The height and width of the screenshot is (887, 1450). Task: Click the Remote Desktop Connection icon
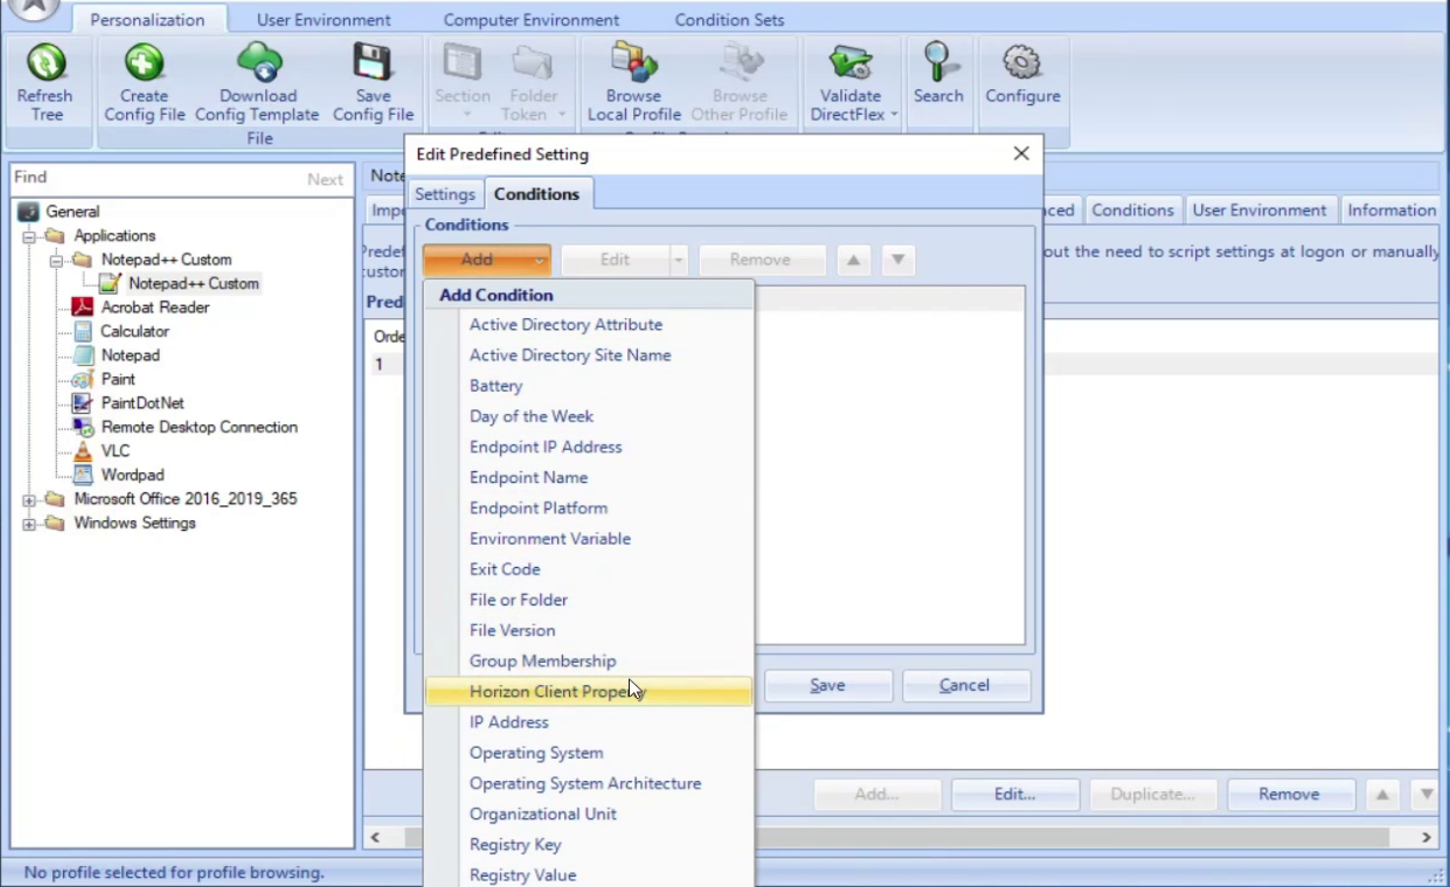(84, 427)
